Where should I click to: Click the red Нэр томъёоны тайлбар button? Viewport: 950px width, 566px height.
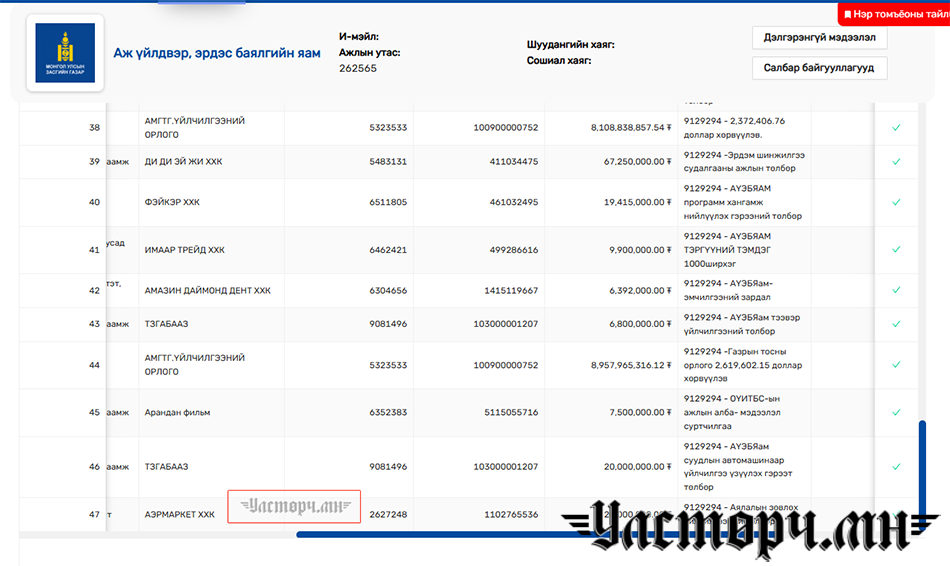(x=895, y=14)
